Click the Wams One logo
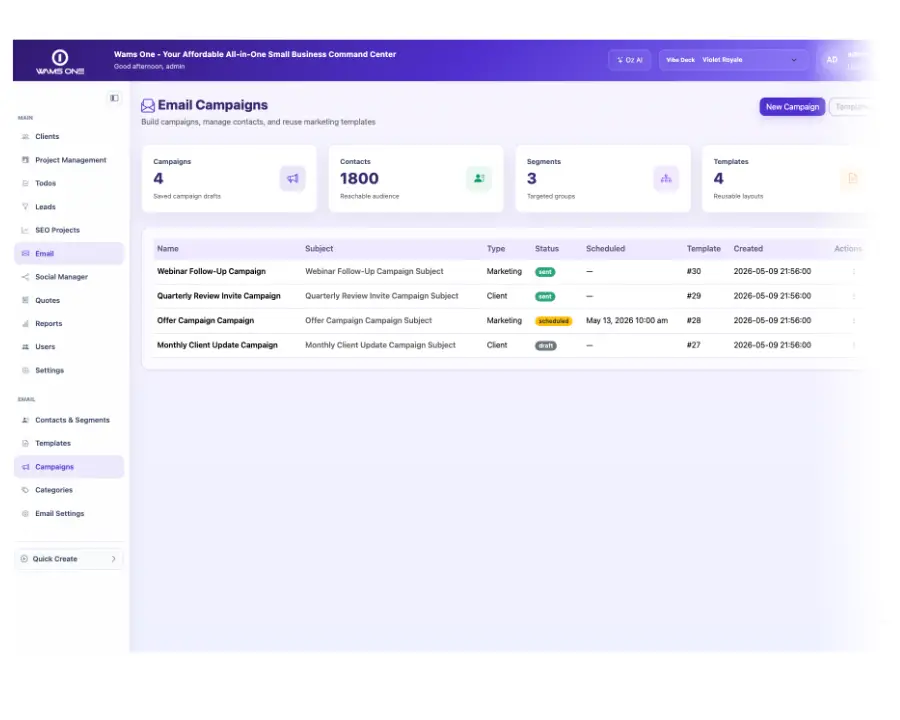Image resolution: width=900 pixels, height=720 pixels. (60, 61)
